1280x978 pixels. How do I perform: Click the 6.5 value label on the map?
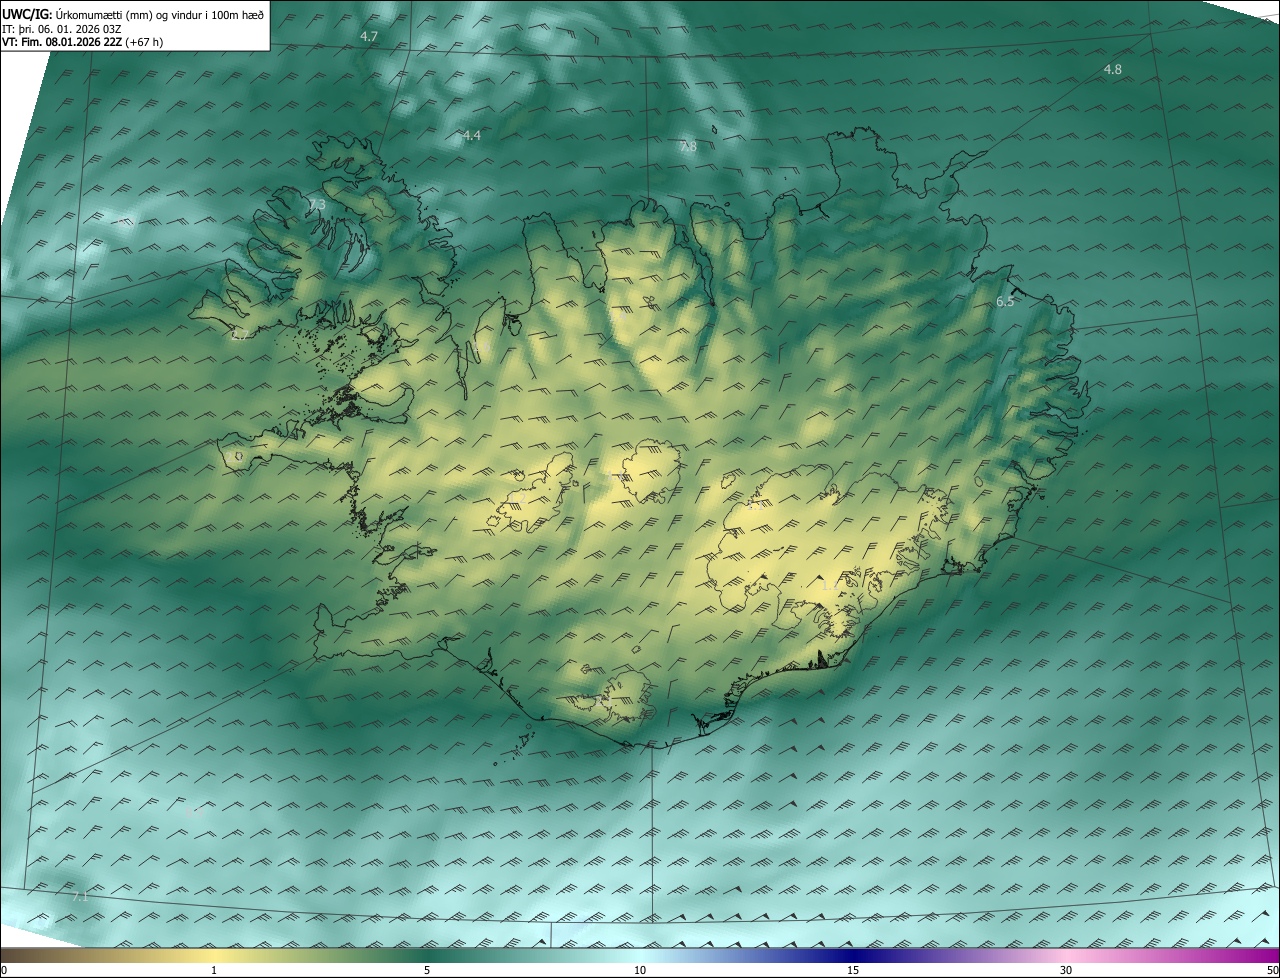[1005, 301]
